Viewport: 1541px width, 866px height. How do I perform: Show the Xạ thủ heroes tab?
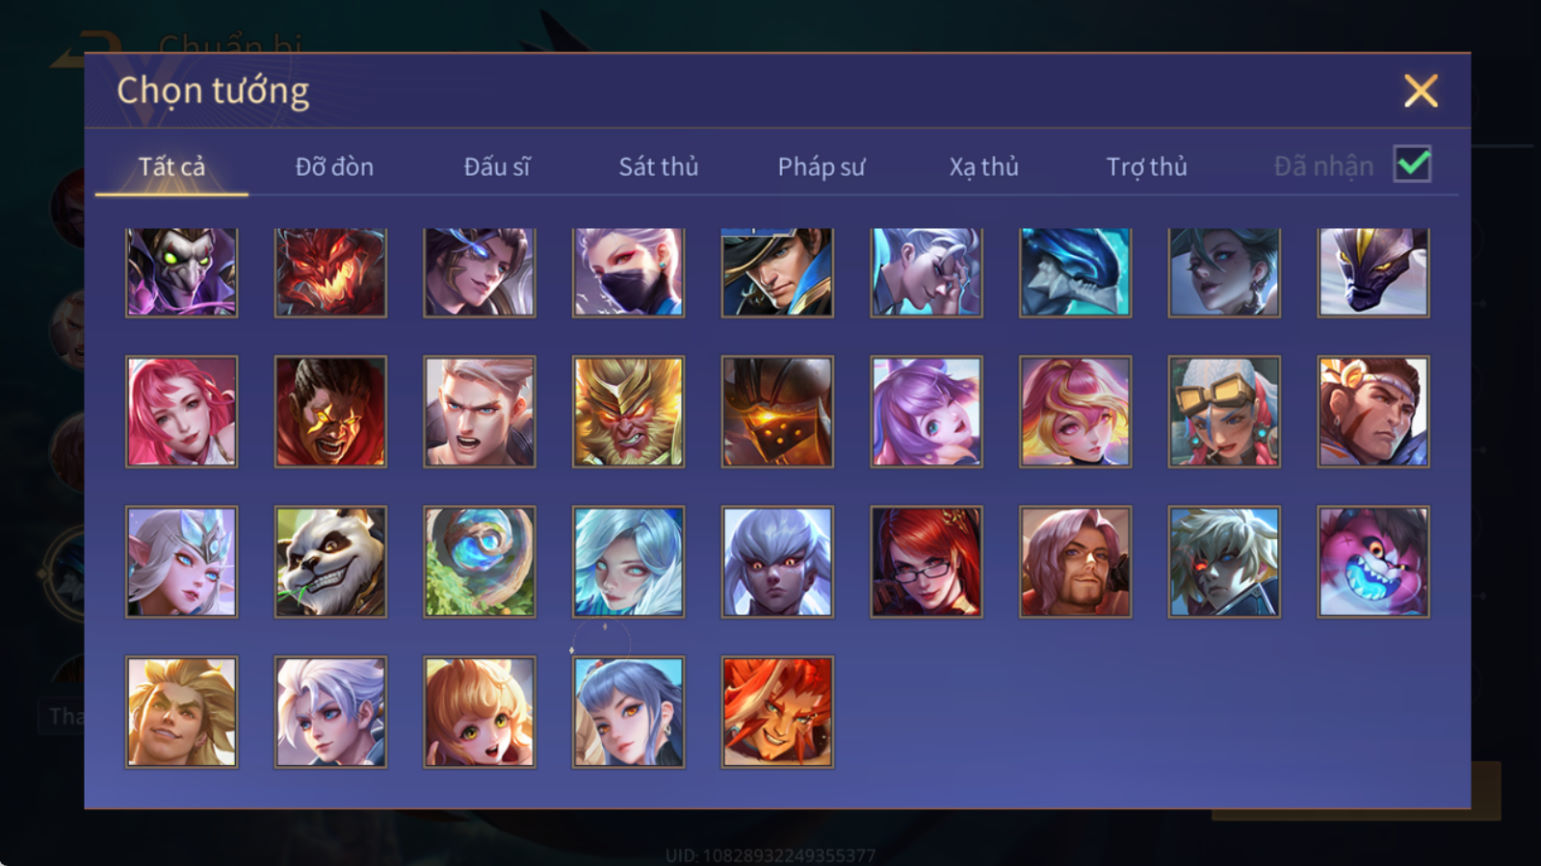[984, 166]
